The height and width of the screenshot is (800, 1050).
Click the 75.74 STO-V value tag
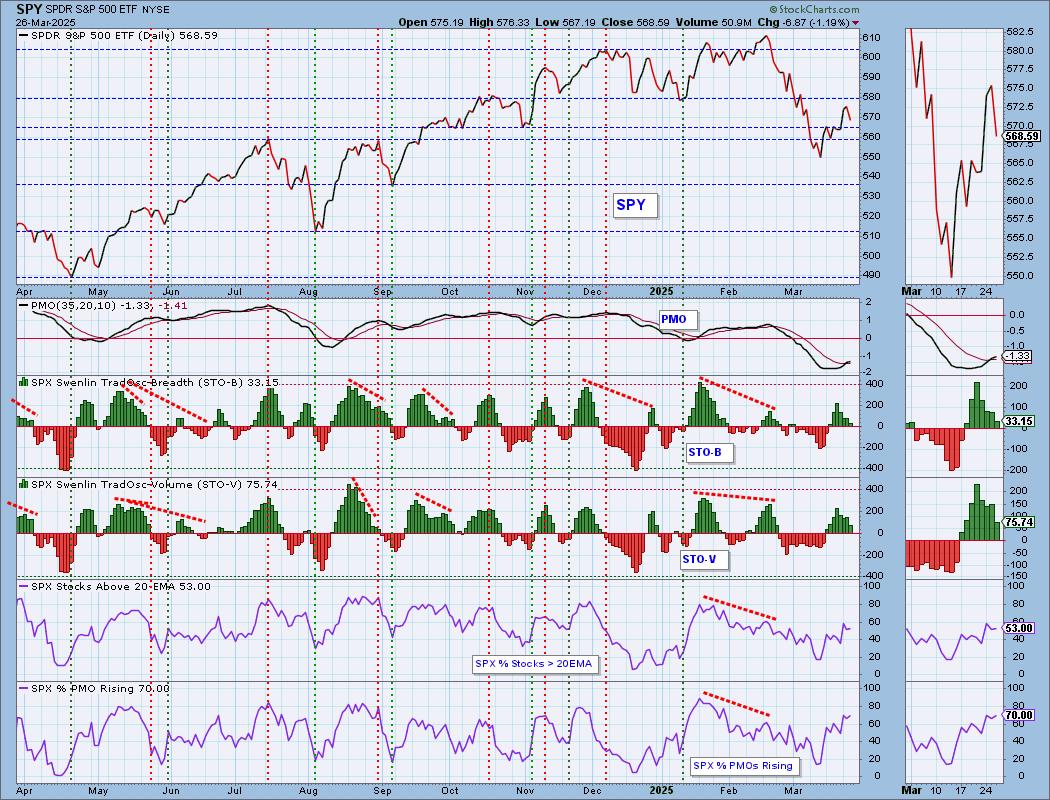pos(1019,522)
